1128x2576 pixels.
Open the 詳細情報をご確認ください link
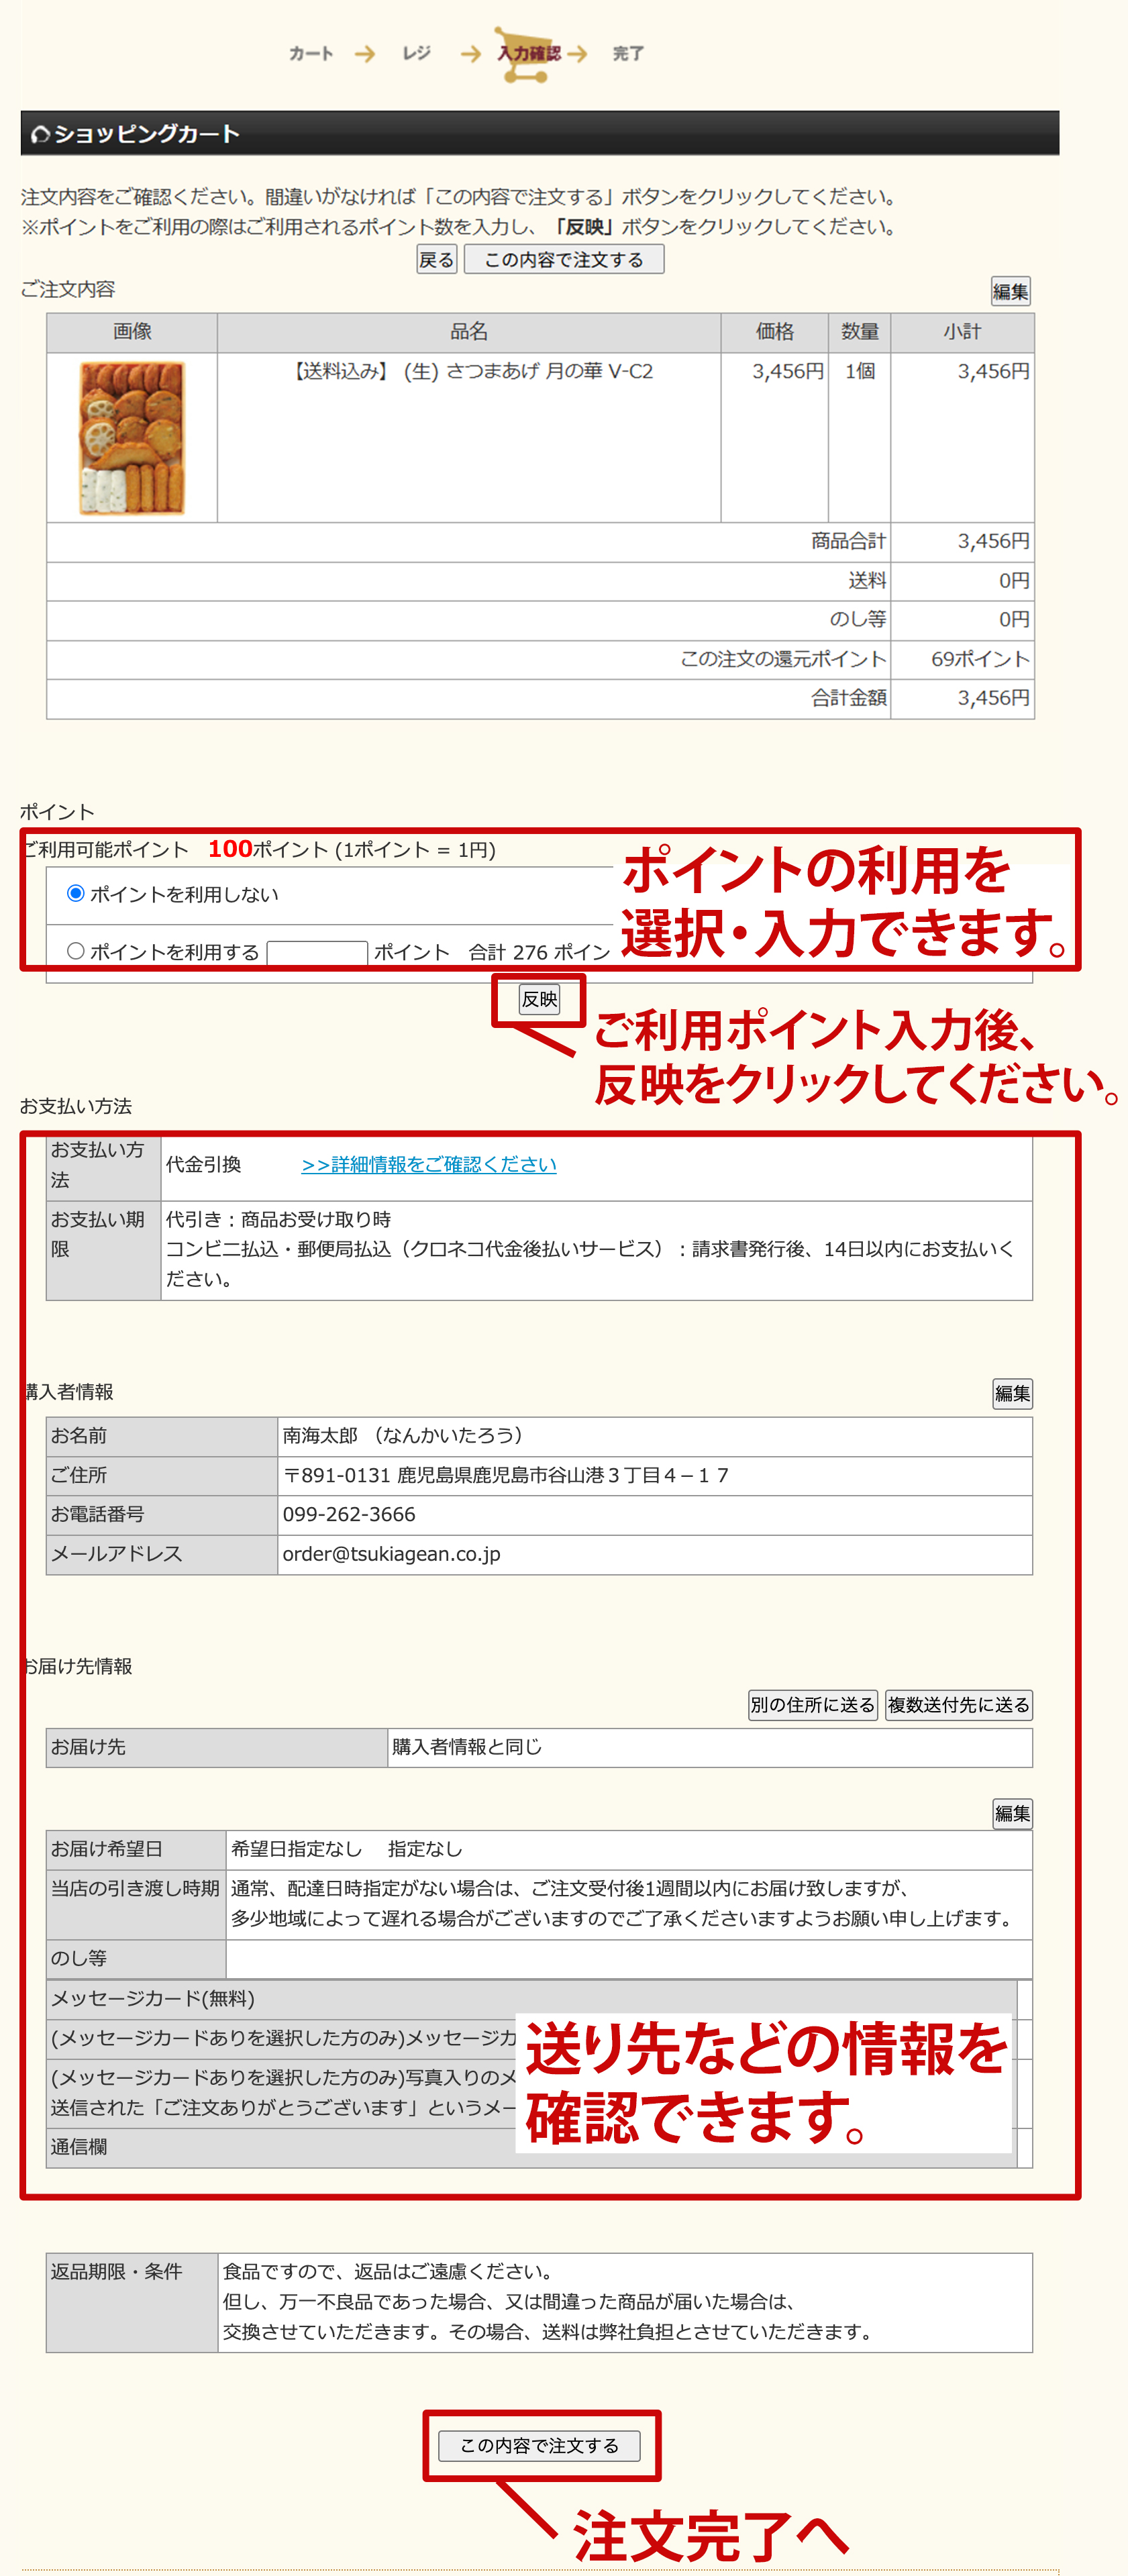(x=428, y=1164)
